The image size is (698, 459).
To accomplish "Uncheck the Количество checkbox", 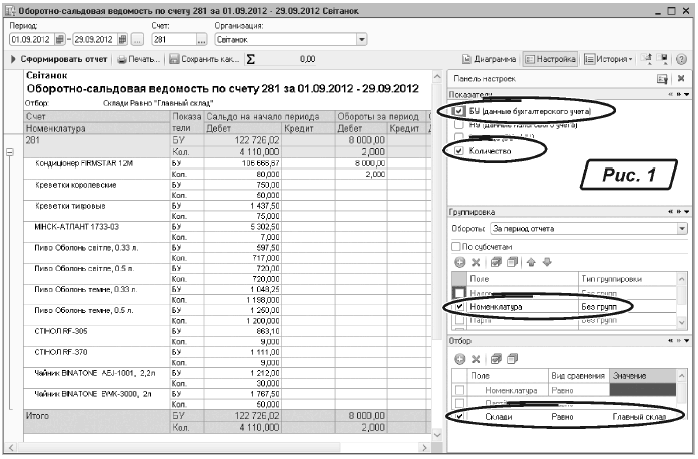I will (459, 149).
